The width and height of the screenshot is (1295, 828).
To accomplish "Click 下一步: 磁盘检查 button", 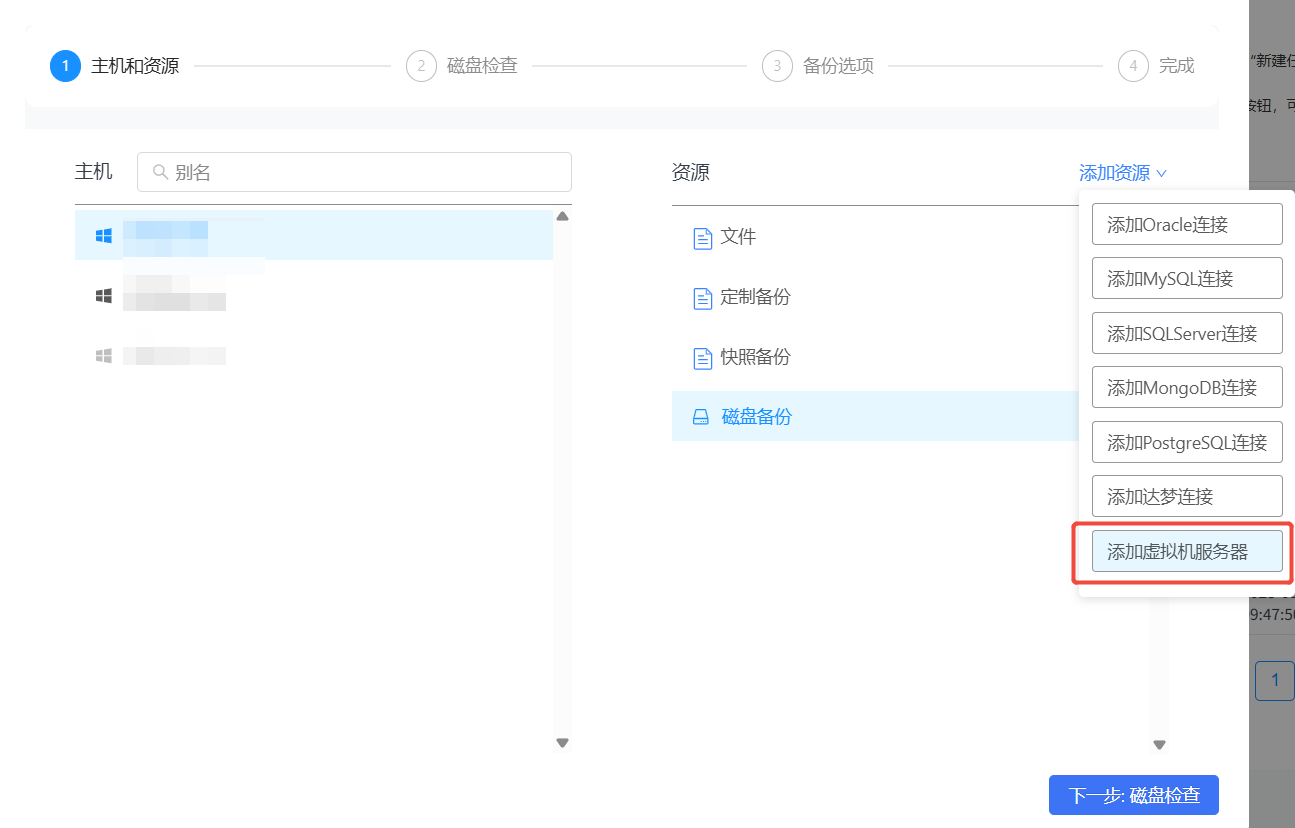I will point(1134,795).
